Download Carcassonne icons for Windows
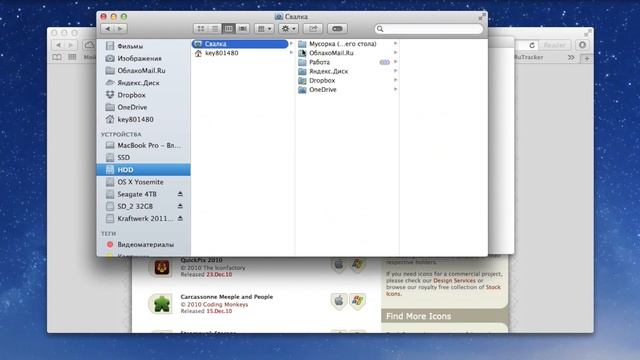This screenshot has width=640, height=360. pos(358,301)
